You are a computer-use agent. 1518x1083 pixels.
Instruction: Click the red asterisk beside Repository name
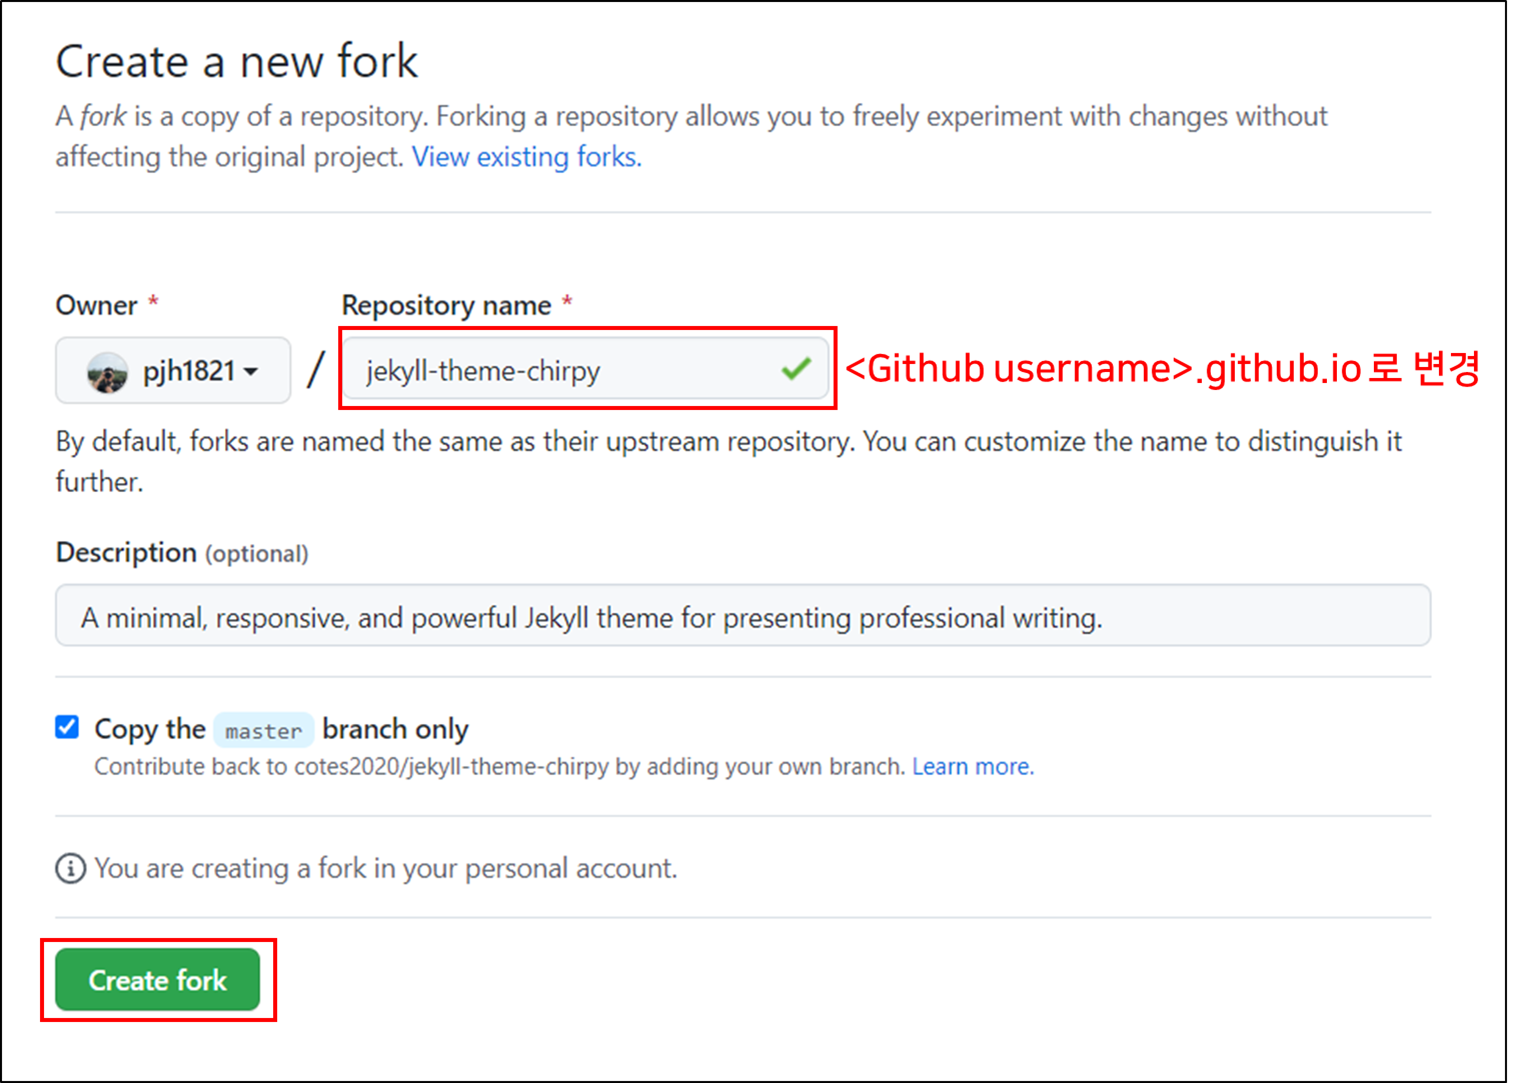tap(568, 300)
